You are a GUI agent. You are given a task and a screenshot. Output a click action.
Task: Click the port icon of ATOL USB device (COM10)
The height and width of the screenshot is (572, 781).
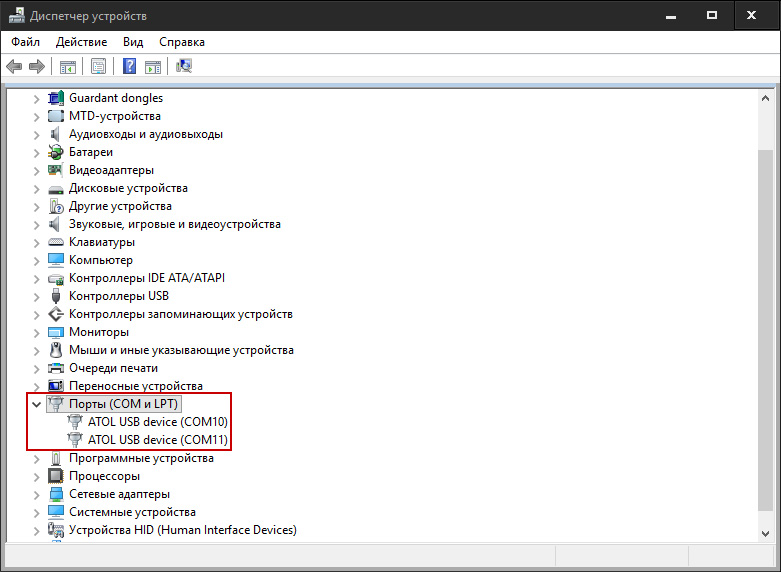(x=75, y=422)
